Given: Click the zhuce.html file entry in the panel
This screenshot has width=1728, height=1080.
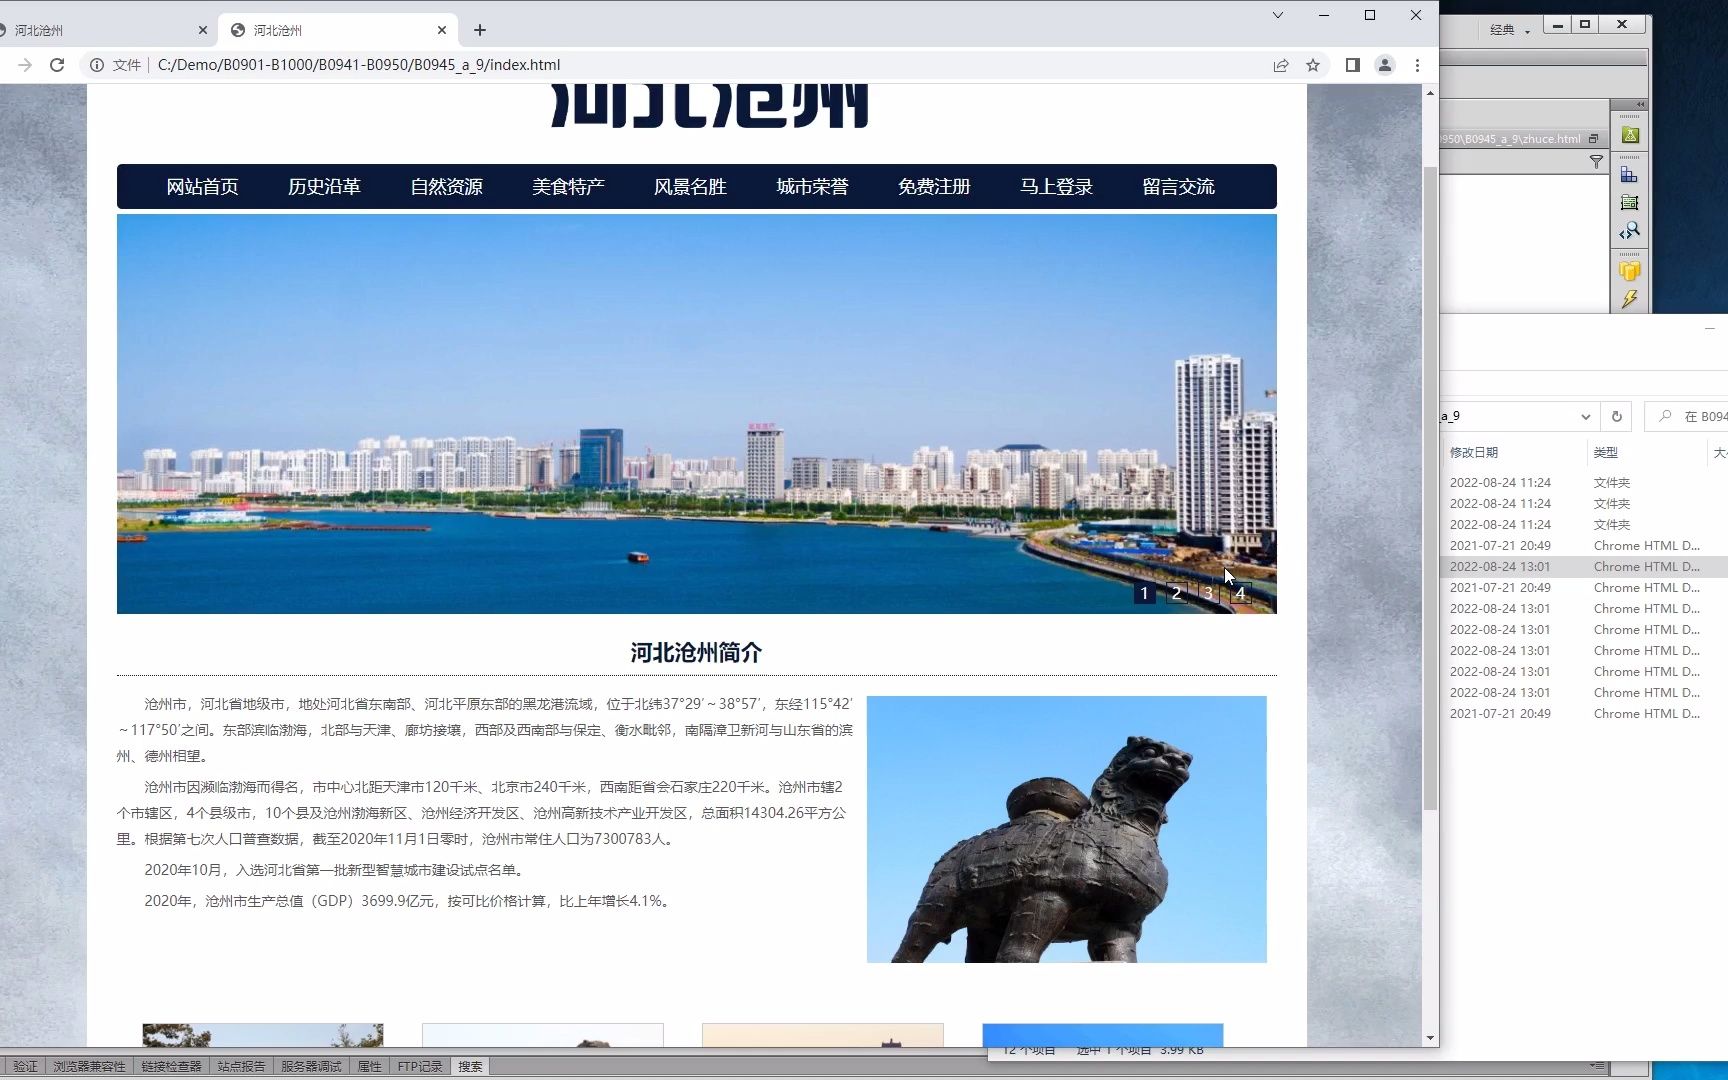Looking at the screenshot, I should tap(1512, 139).
